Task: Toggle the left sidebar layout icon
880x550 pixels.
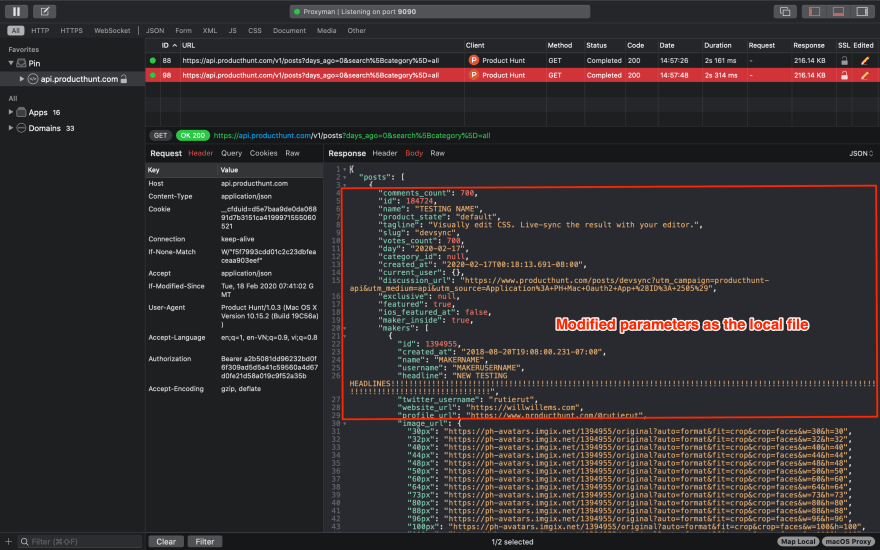Action: click(x=814, y=11)
